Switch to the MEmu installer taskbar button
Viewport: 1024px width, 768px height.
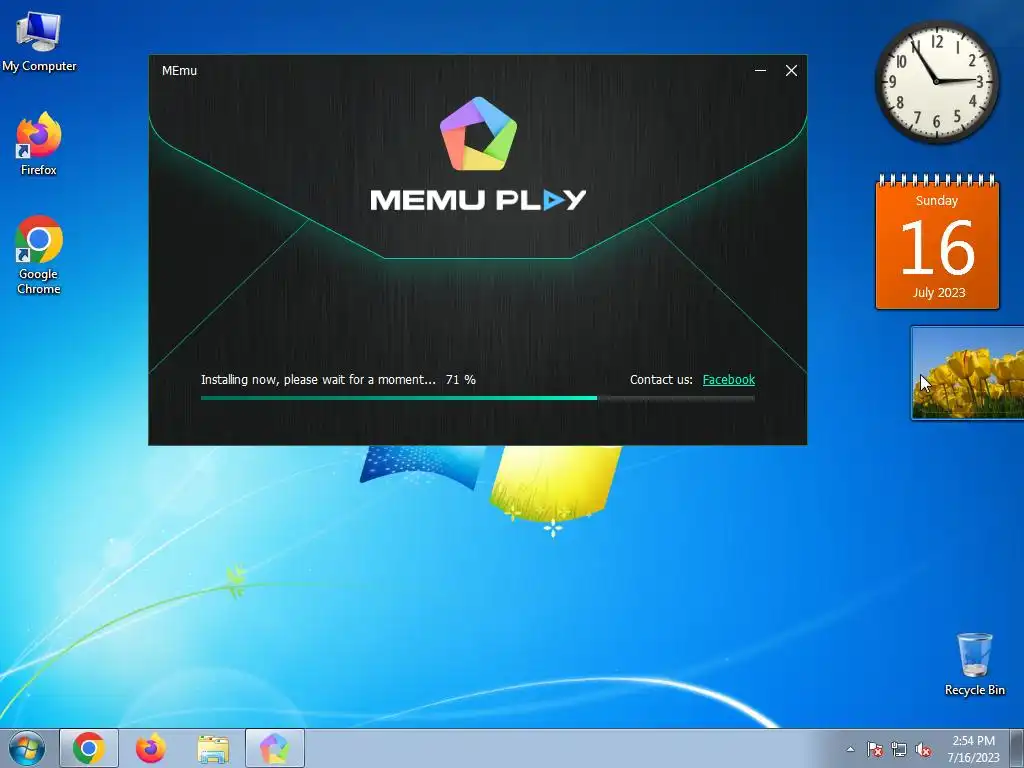[275, 748]
